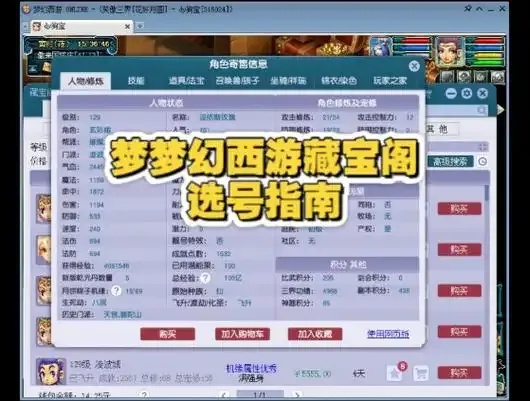Click the yellow arrow beside the search box
The image size is (530, 401).
pos(501,110)
